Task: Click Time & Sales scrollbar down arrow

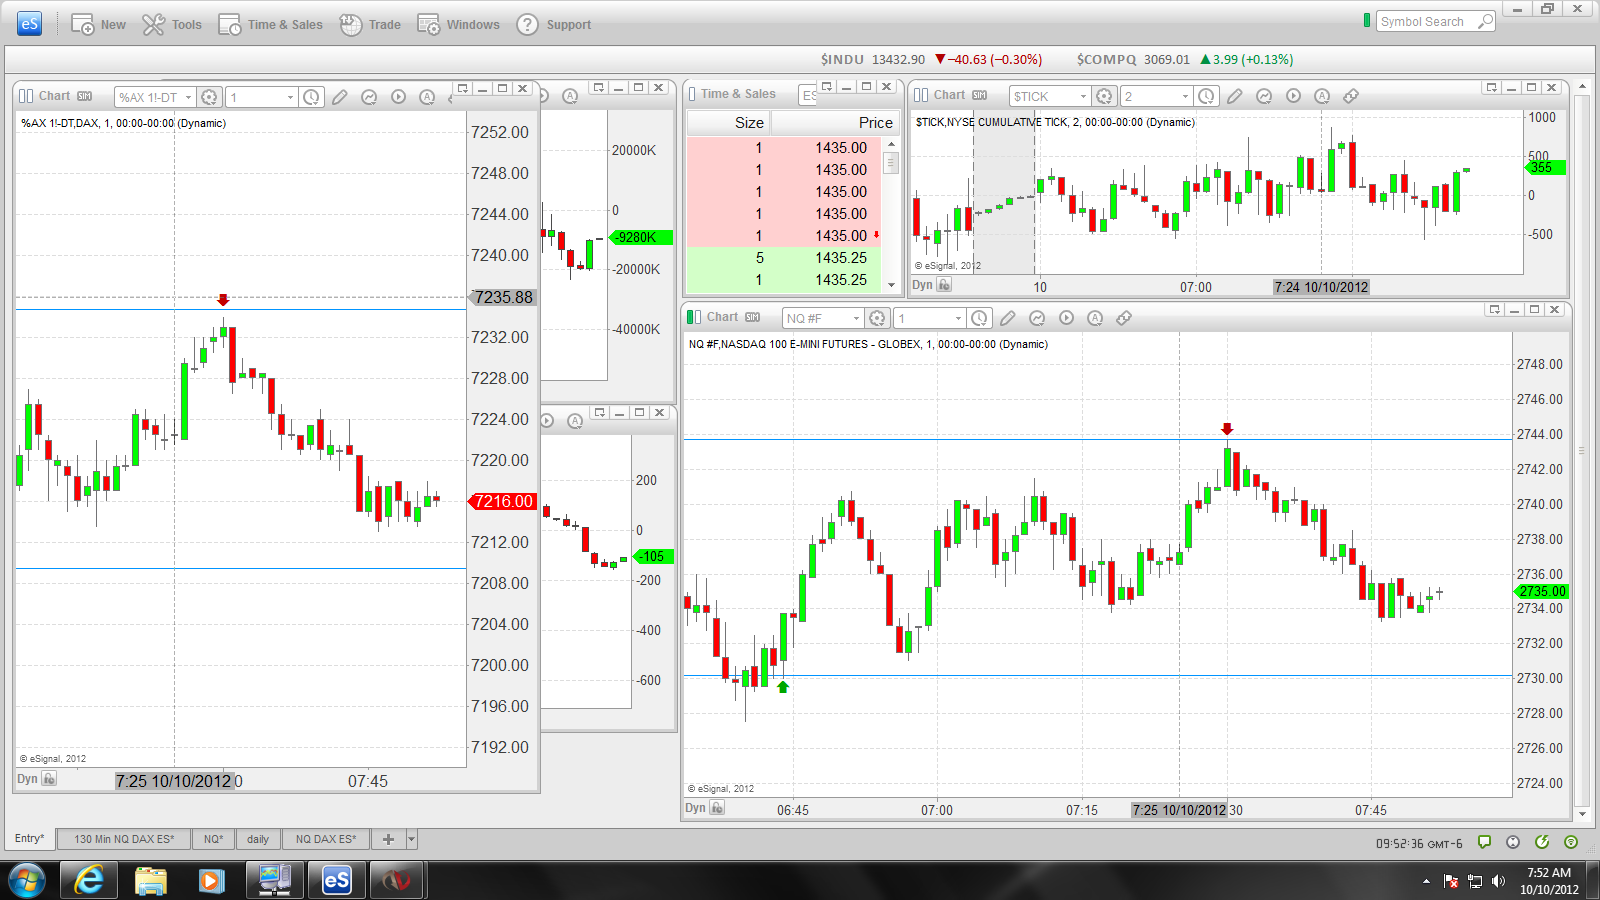Action: tap(891, 285)
